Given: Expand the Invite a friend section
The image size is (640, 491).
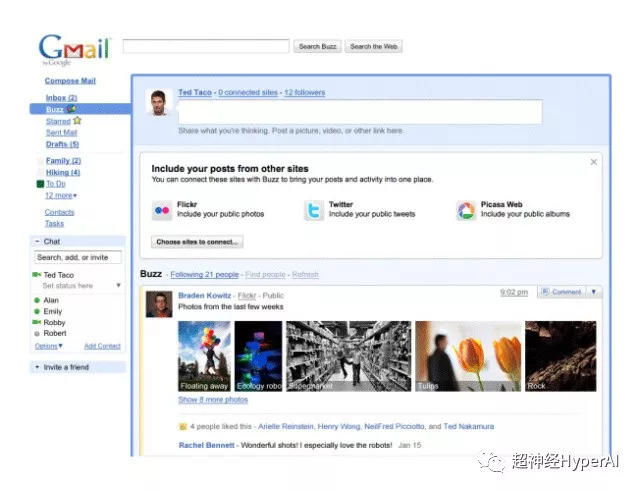Looking at the screenshot, I should (x=37, y=367).
